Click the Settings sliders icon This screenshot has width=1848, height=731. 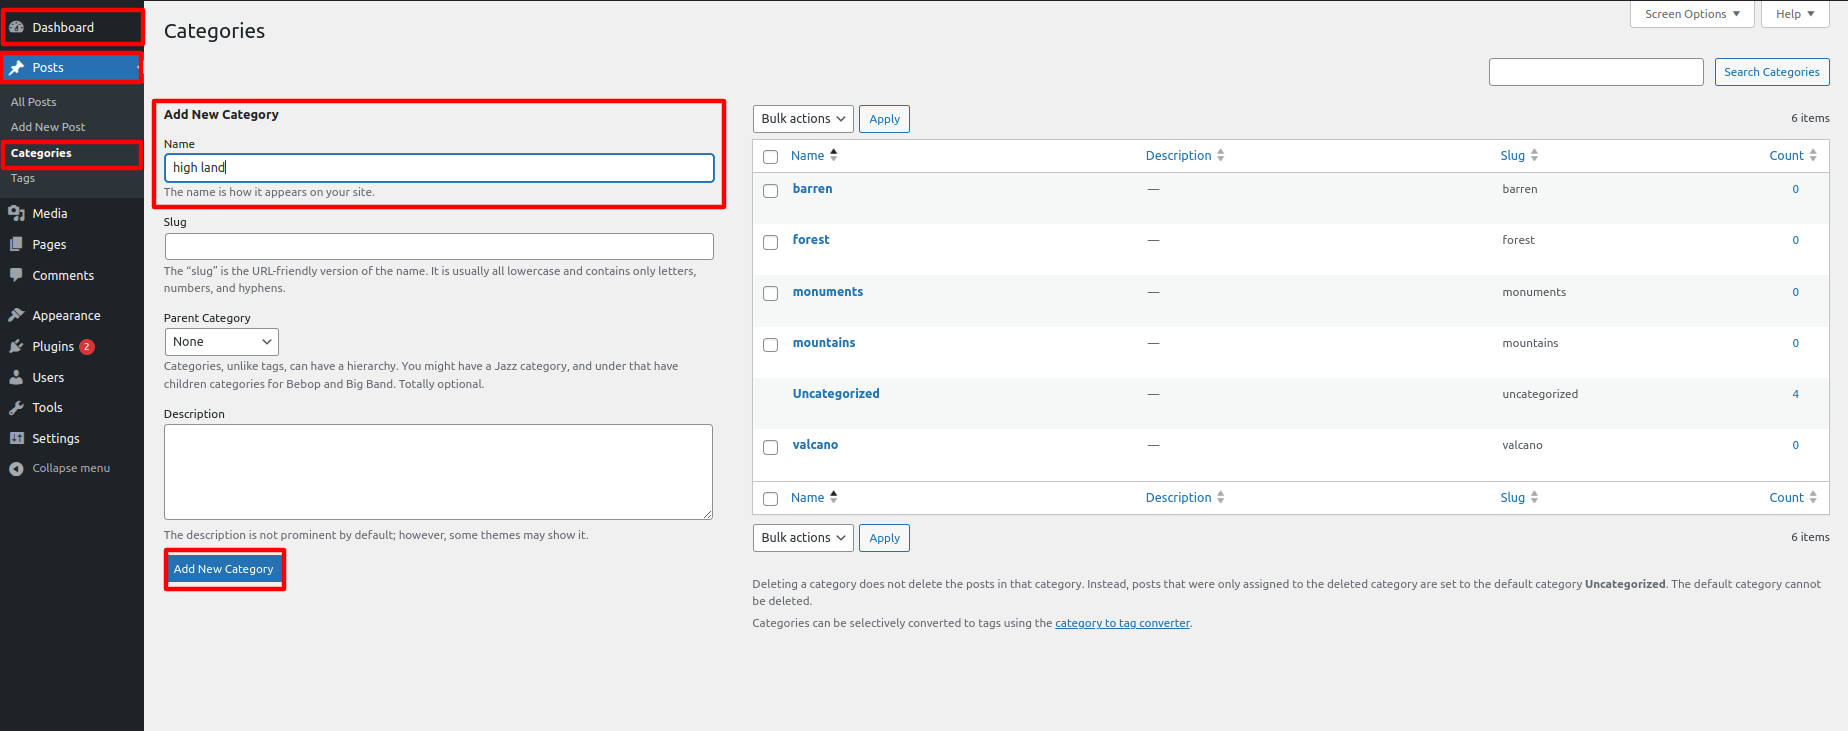pos(16,438)
